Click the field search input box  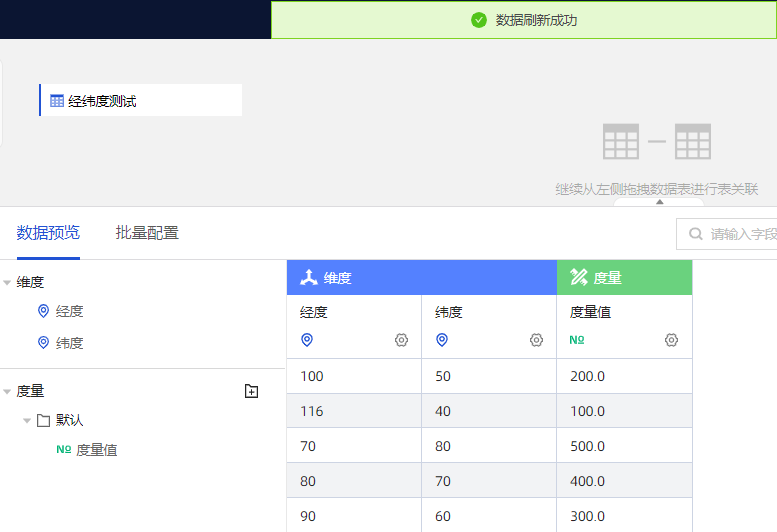point(740,234)
